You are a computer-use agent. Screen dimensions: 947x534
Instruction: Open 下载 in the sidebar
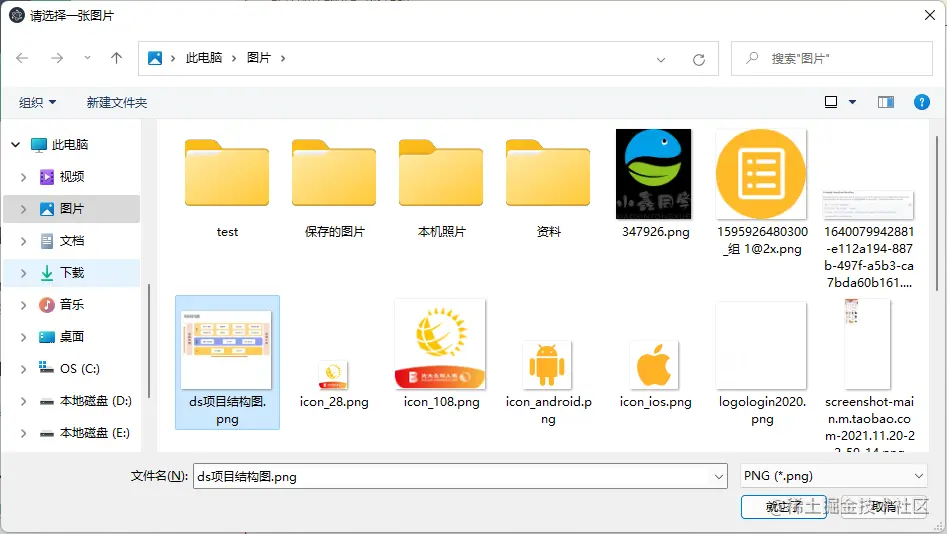(71, 273)
